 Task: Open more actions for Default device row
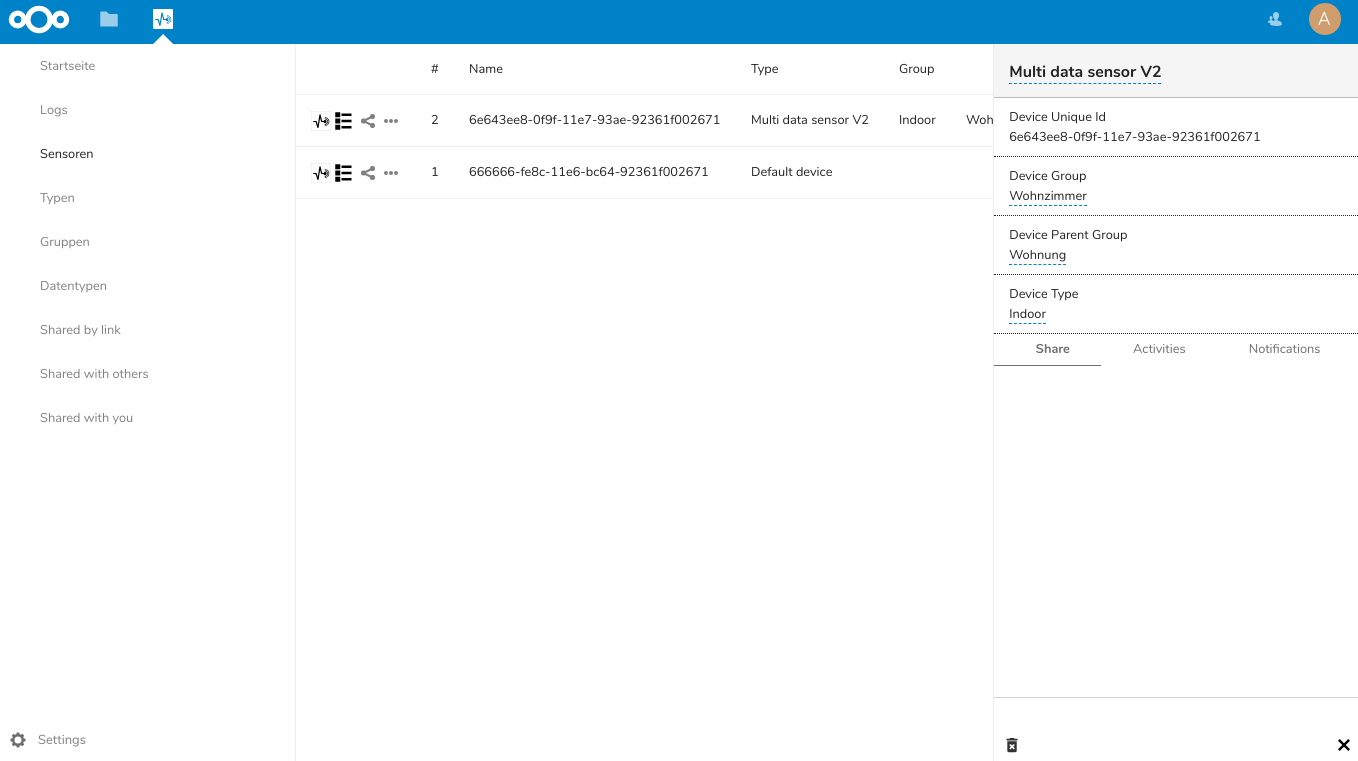coord(391,172)
